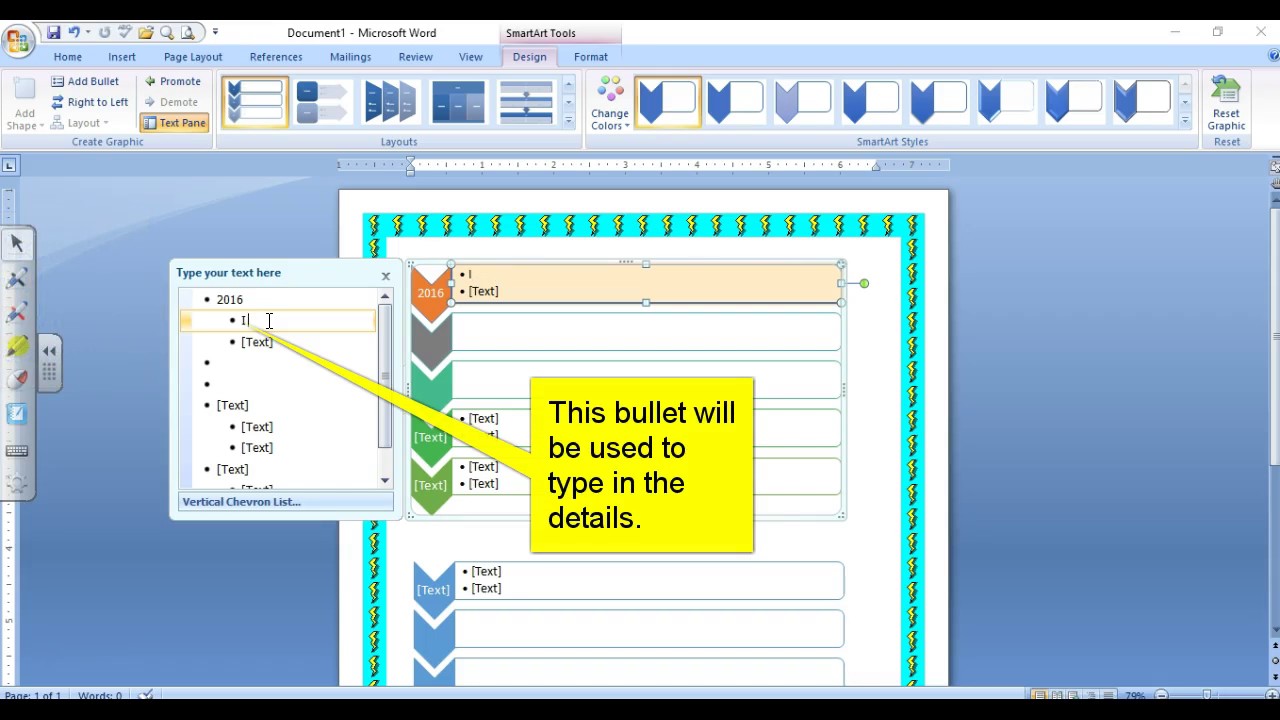Click the [Text] bullet below the active line
The width and height of the screenshot is (1280, 720).
[x=257, y=342]
